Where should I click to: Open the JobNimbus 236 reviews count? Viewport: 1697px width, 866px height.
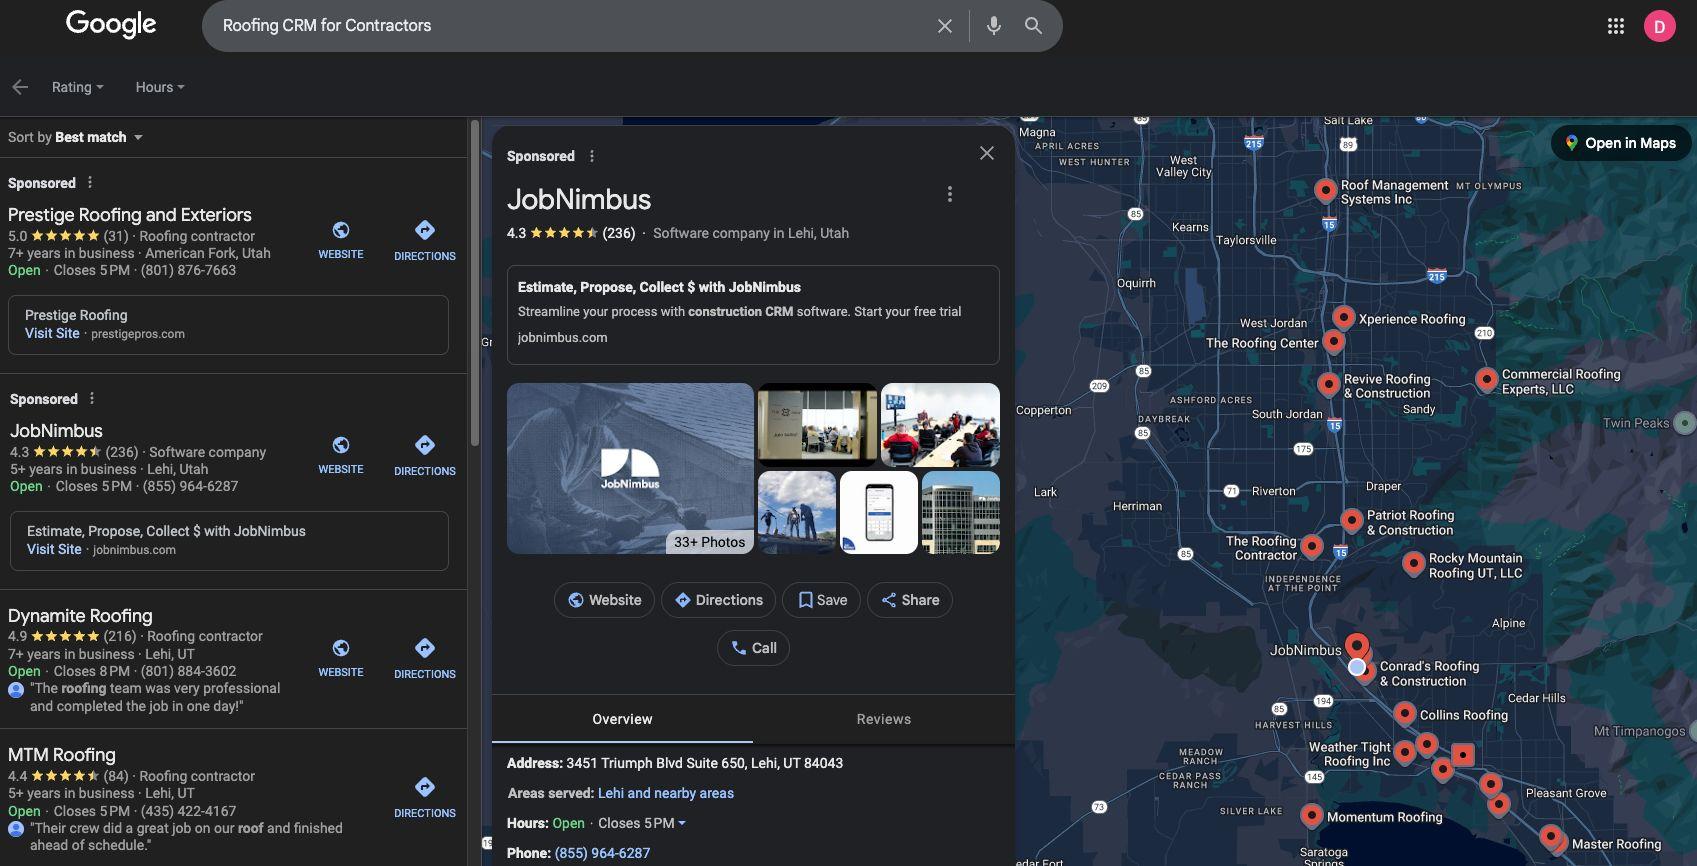point(619,233)
